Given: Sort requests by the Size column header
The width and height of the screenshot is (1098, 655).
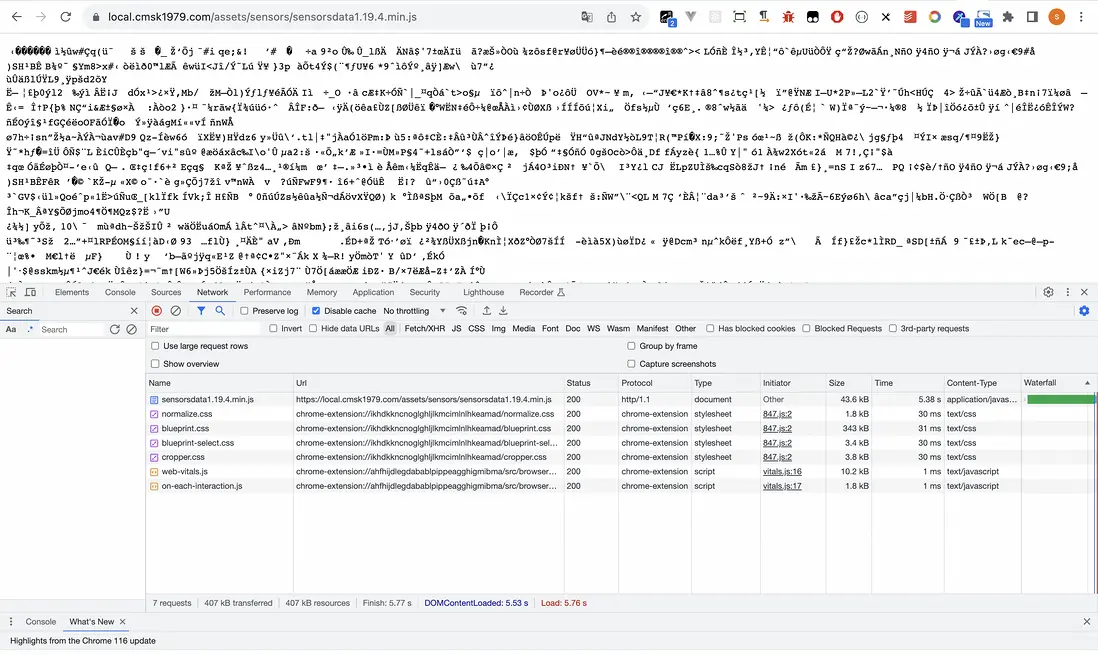Looking at the screenshot, I should click(x=847, y=382).
